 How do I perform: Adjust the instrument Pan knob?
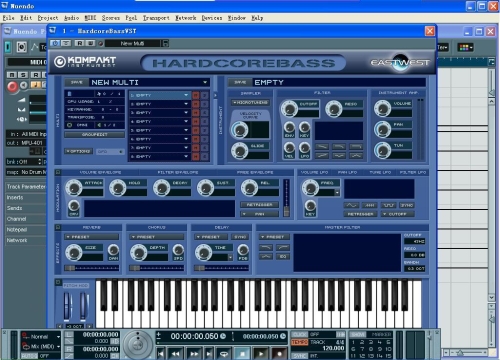point(382,129)
